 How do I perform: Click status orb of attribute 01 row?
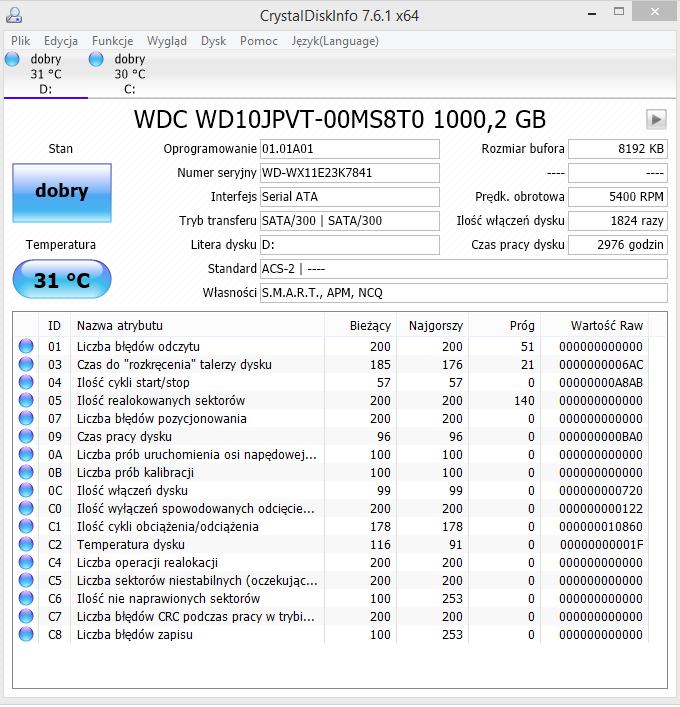26,346
